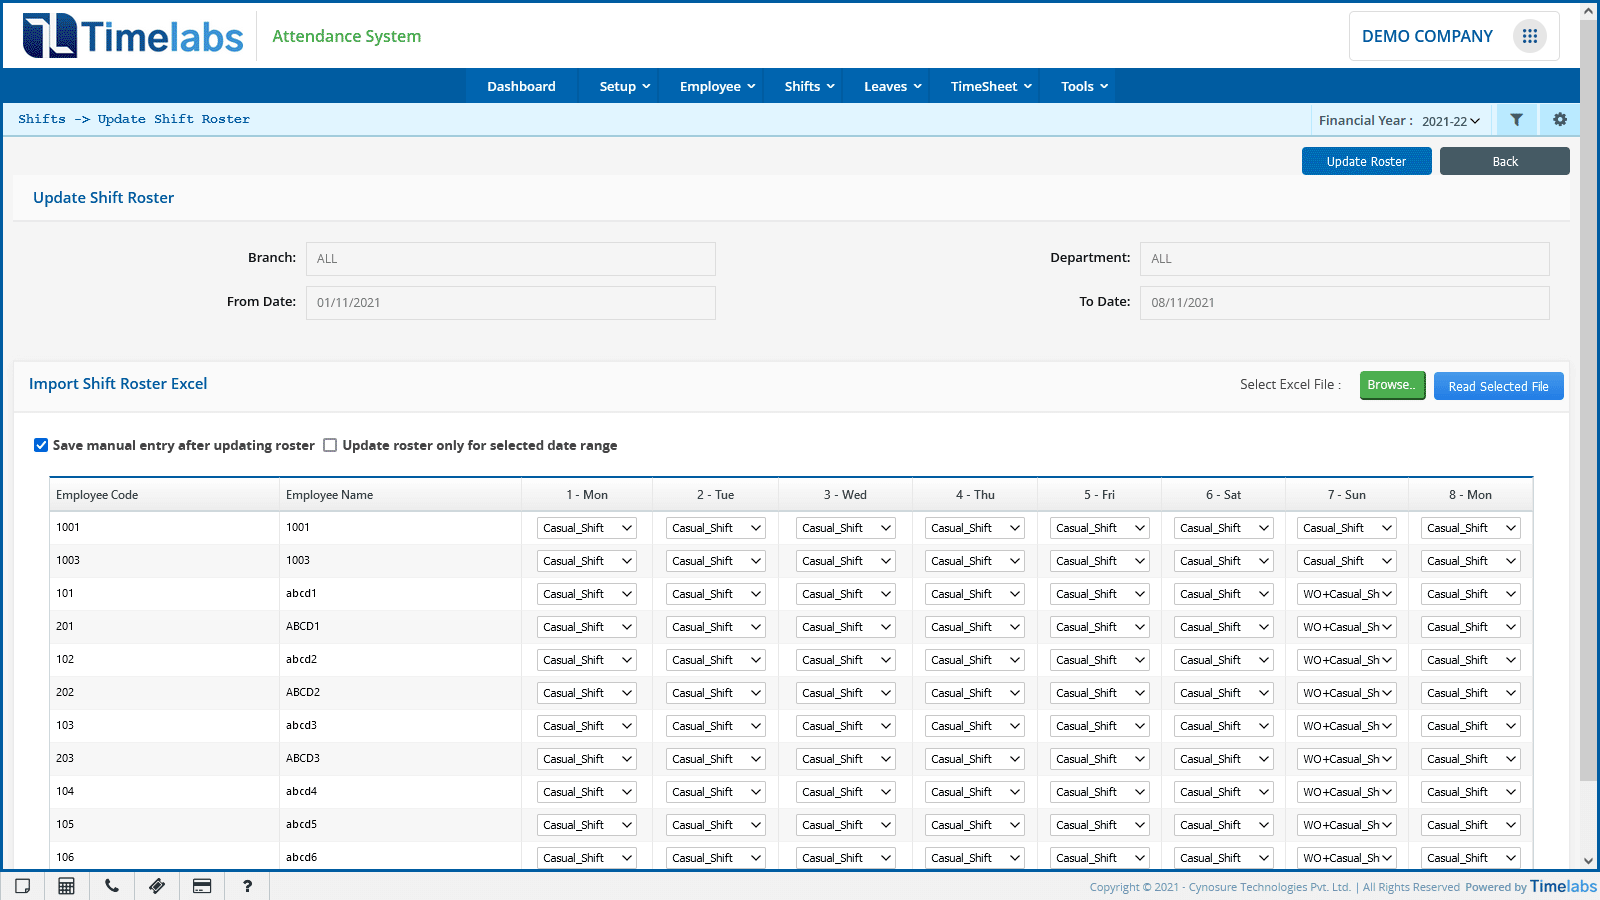Image resolution: width=1600 pixels, height=900 pixels.
Task: Expand the Employee menu
Action: click(717, 86)
